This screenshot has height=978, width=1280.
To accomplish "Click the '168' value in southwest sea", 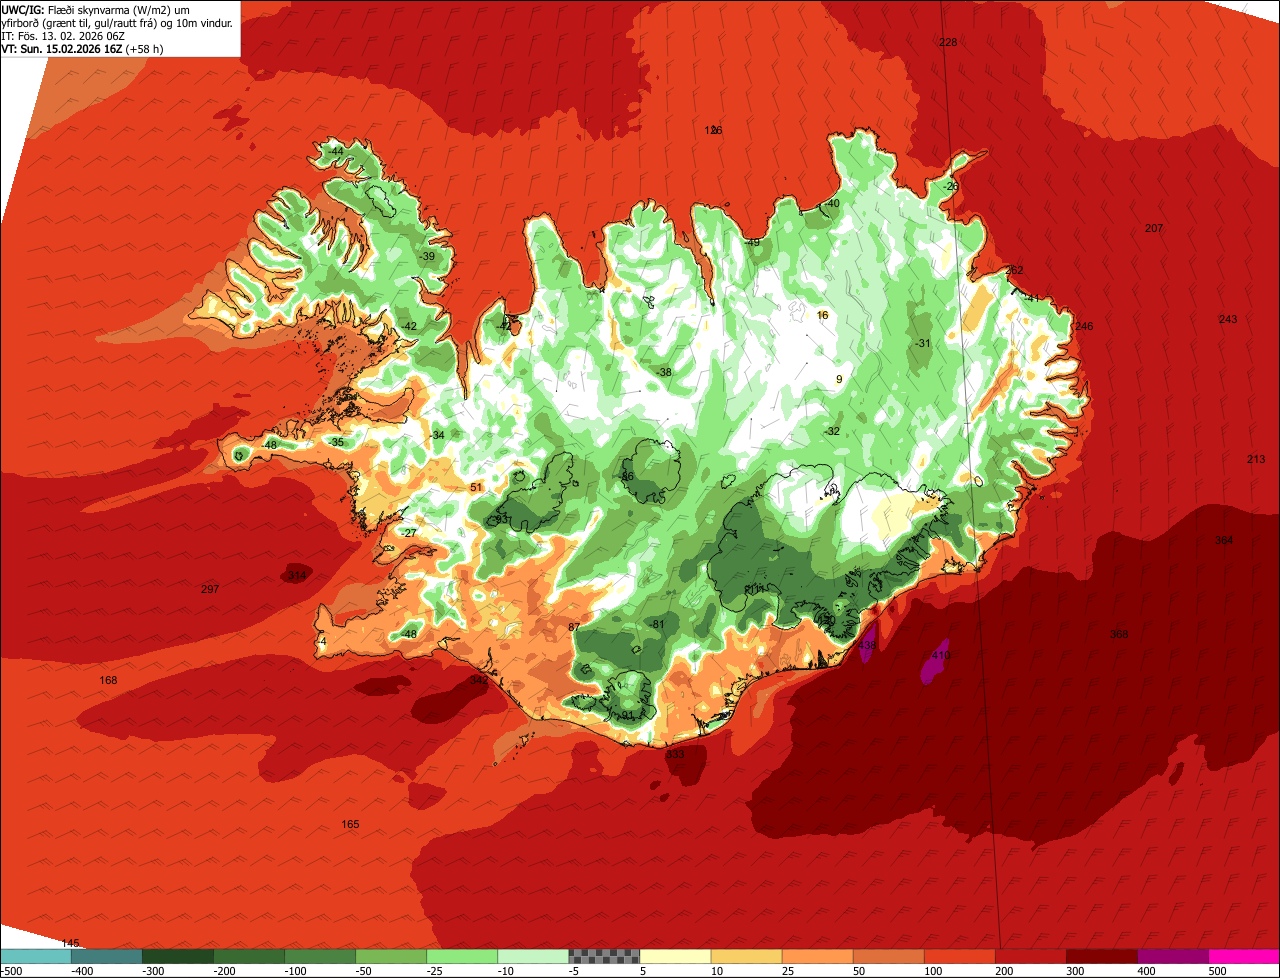I will click(109, 681).
